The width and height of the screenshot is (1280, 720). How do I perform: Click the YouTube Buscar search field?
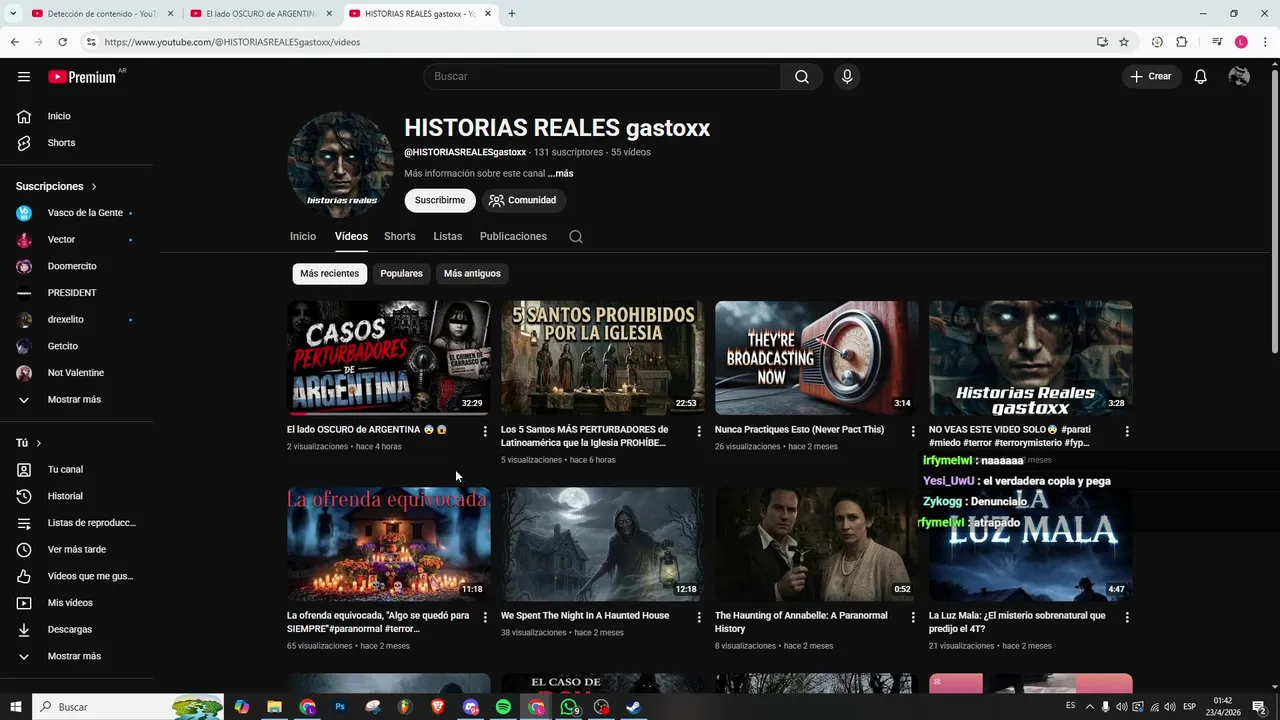click(602, 77)
